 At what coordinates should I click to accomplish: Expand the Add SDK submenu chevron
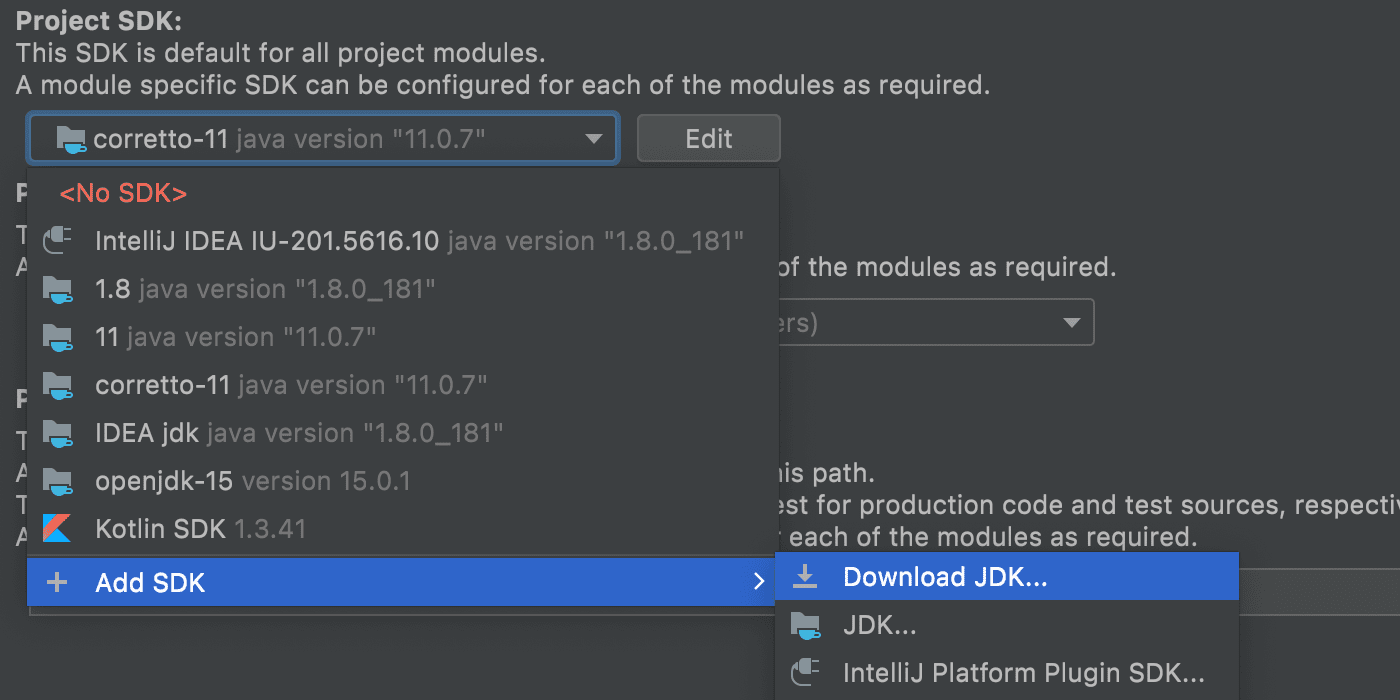point(758,581)
